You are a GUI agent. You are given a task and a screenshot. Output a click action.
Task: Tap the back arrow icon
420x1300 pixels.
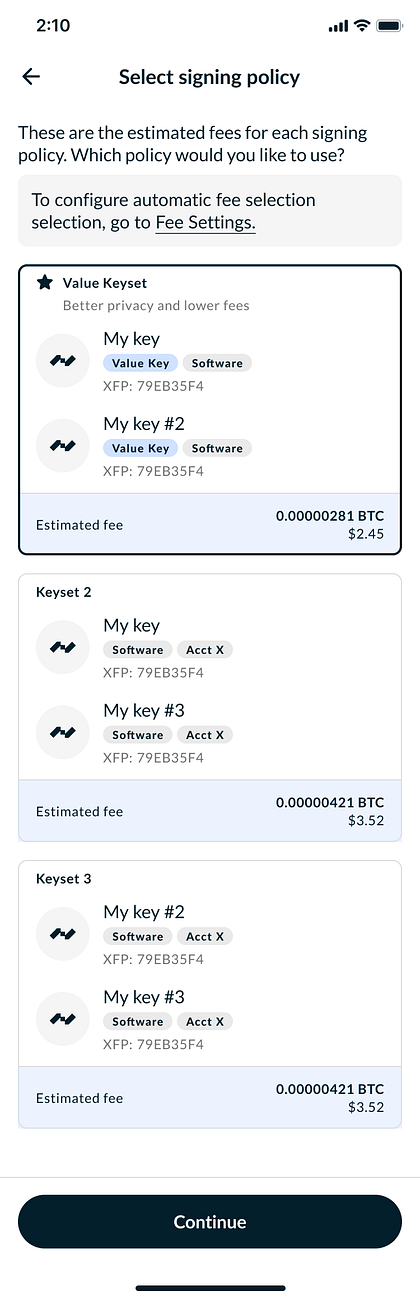pyautogui.click(x=31, y=77)
